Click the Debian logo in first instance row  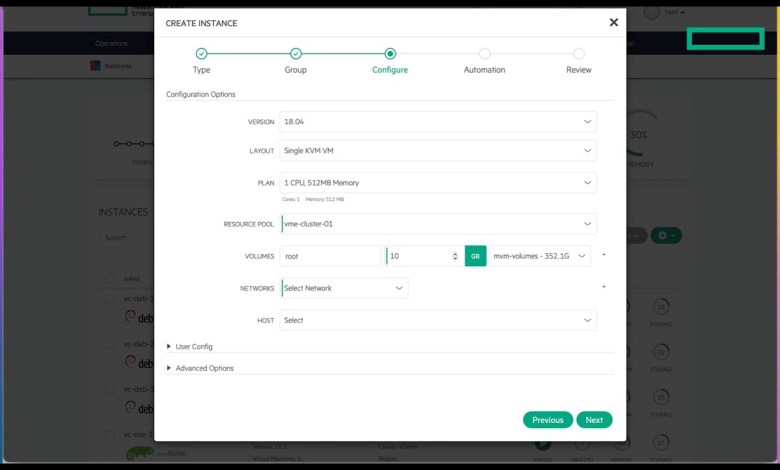coord(139,317)
